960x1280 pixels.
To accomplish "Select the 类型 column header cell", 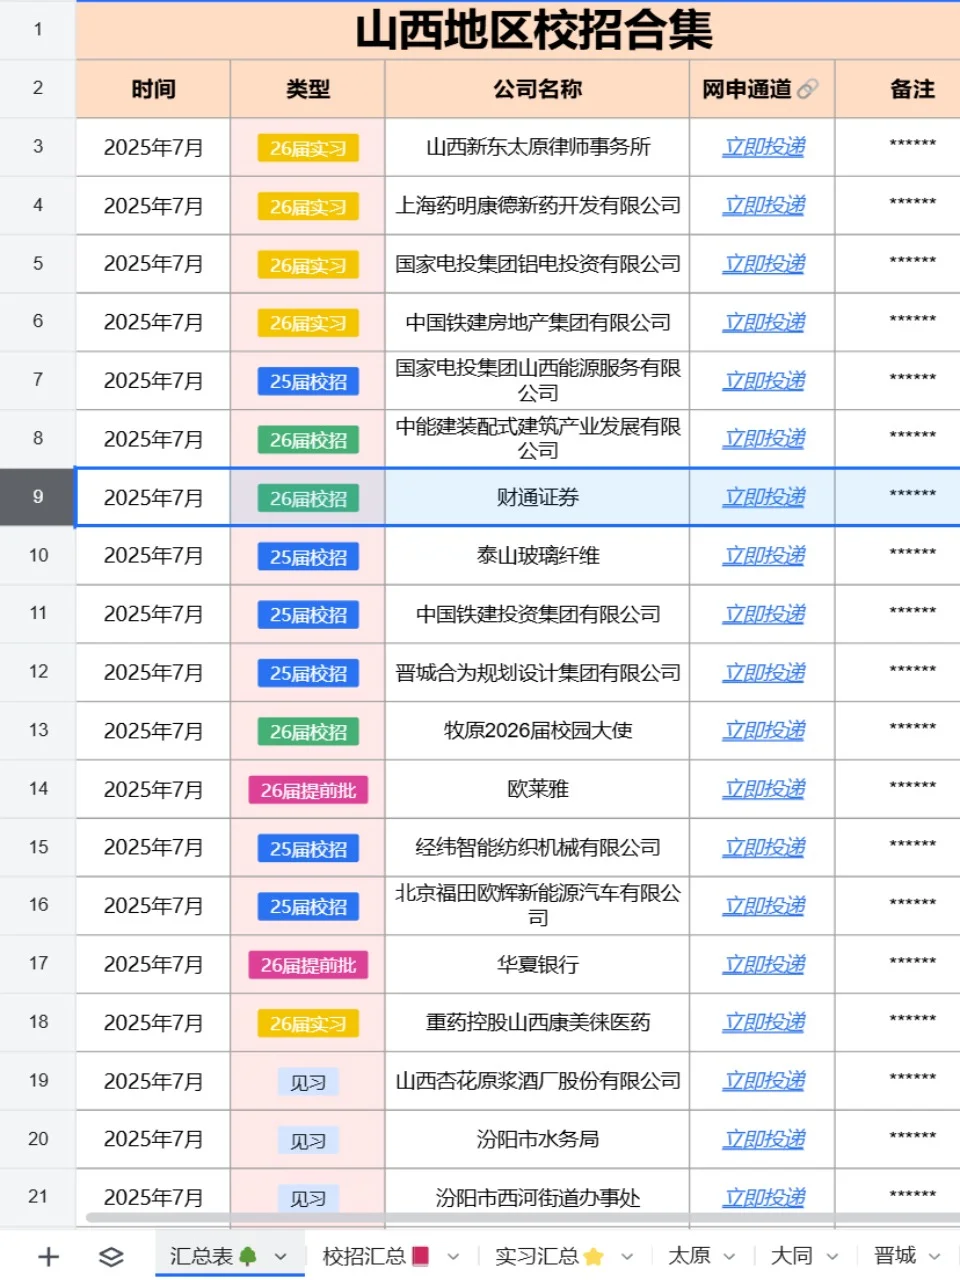I will click(308, 89).
